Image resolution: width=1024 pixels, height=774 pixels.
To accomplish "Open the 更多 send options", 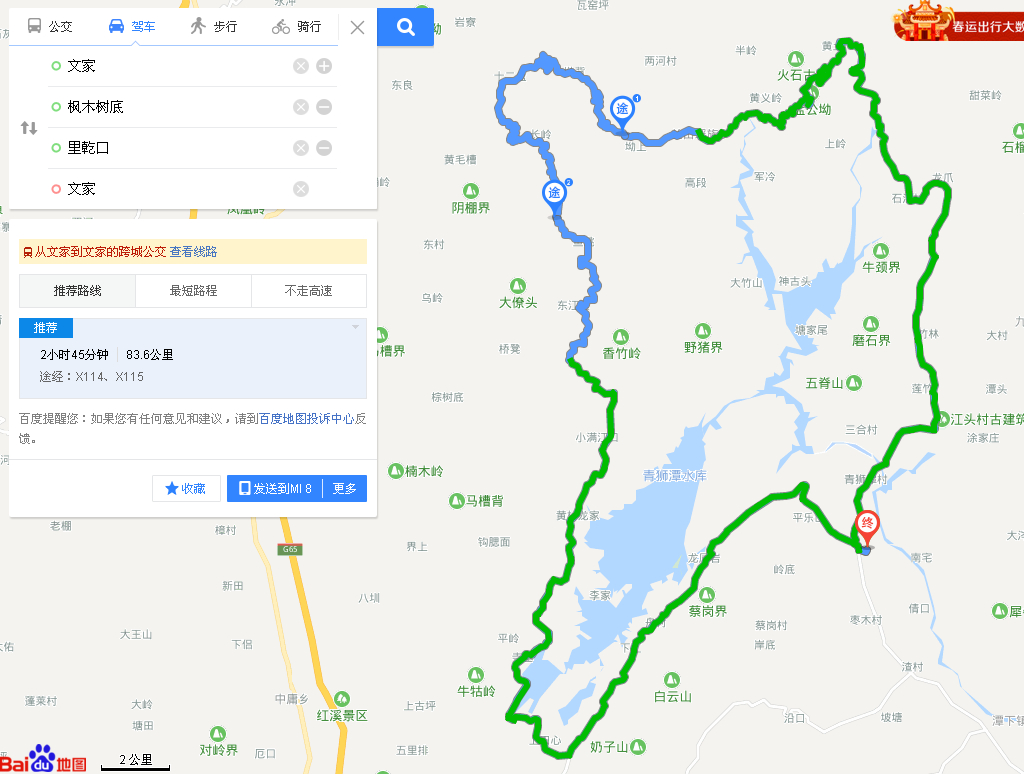I will coord(345,489).
